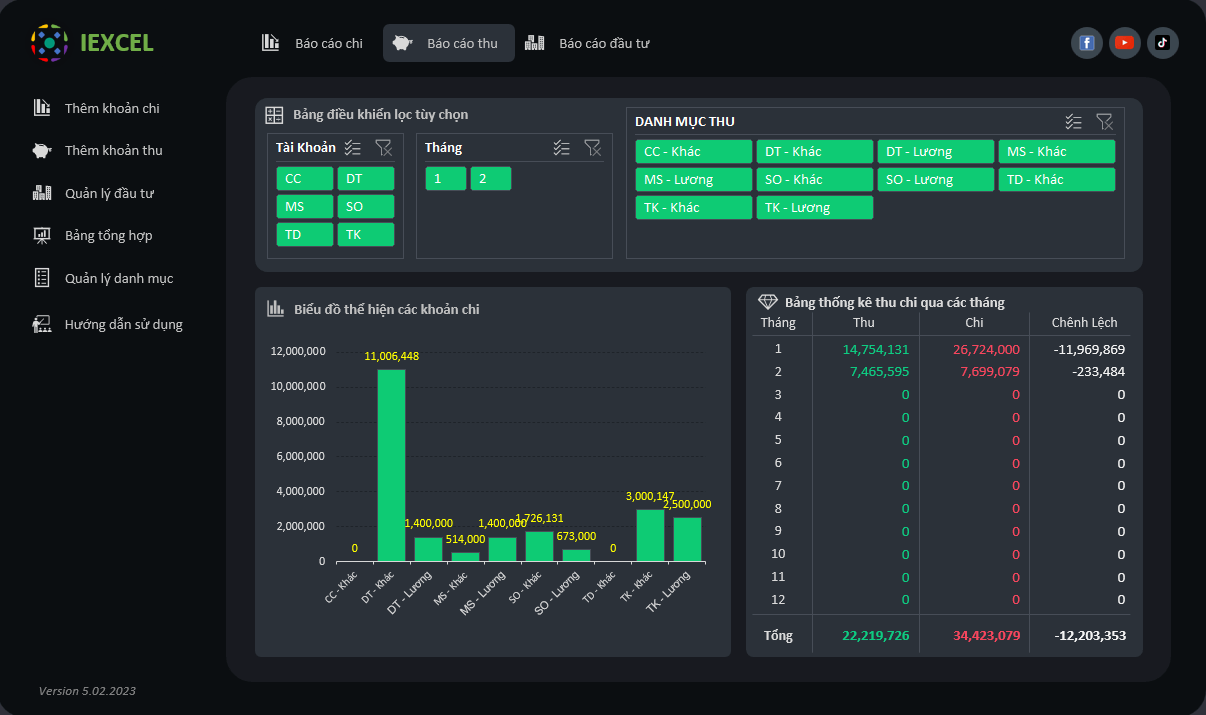Viewport: 1206px width, 715px height.
Task: Click the bar labeled 3,000,147 in chart
Action: coord(651,535)
